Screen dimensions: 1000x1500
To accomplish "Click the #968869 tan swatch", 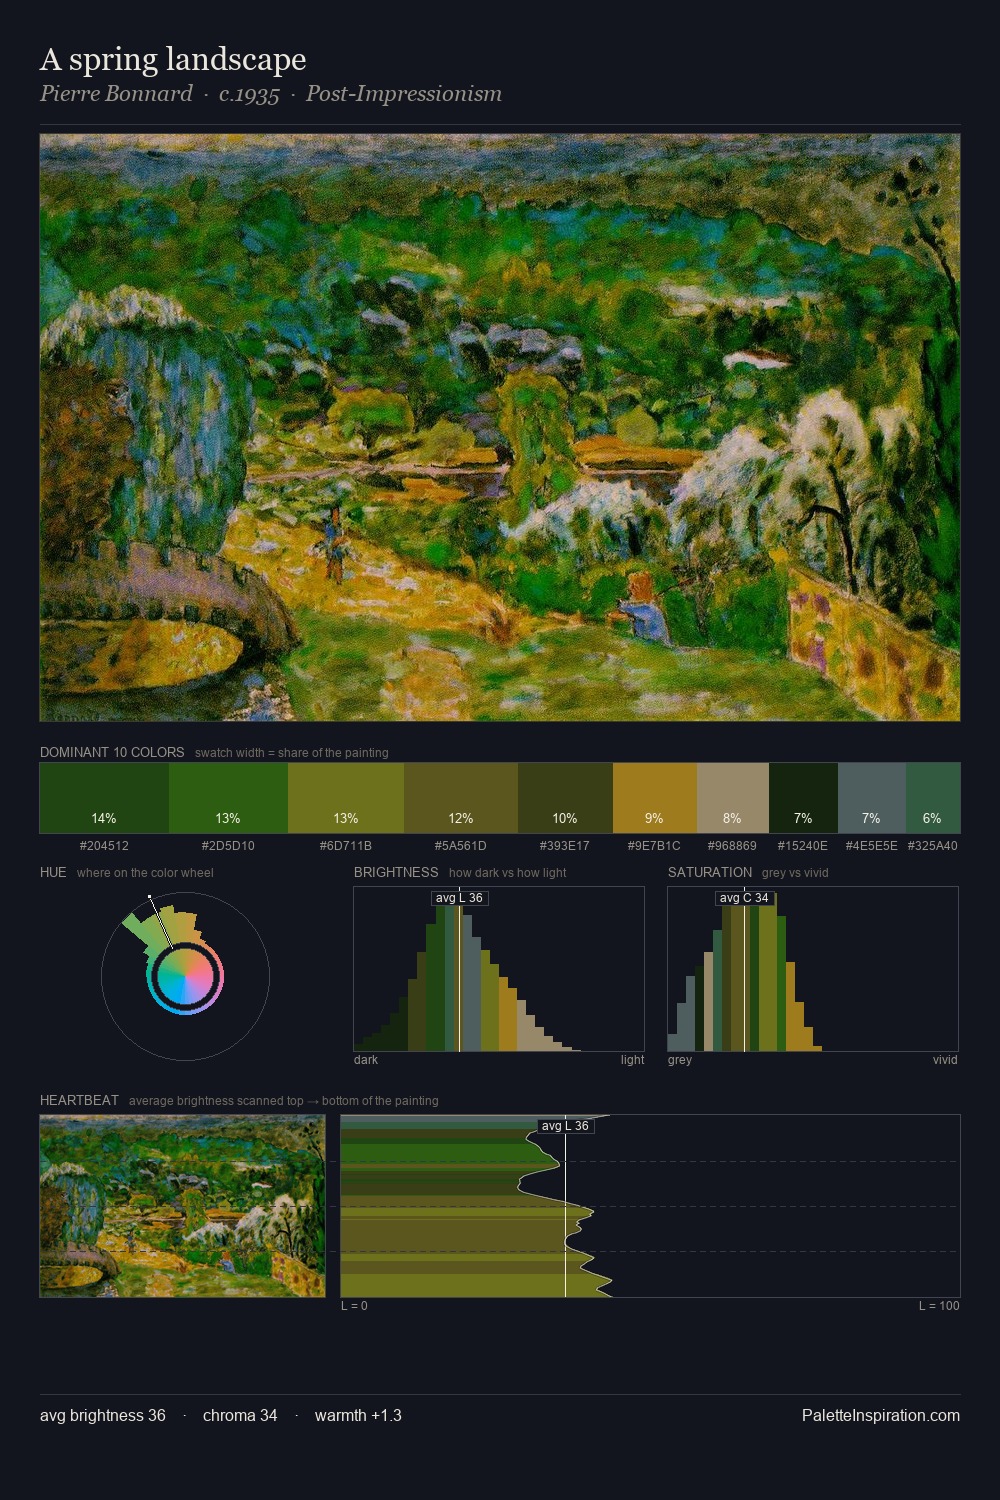I will 732,798.
